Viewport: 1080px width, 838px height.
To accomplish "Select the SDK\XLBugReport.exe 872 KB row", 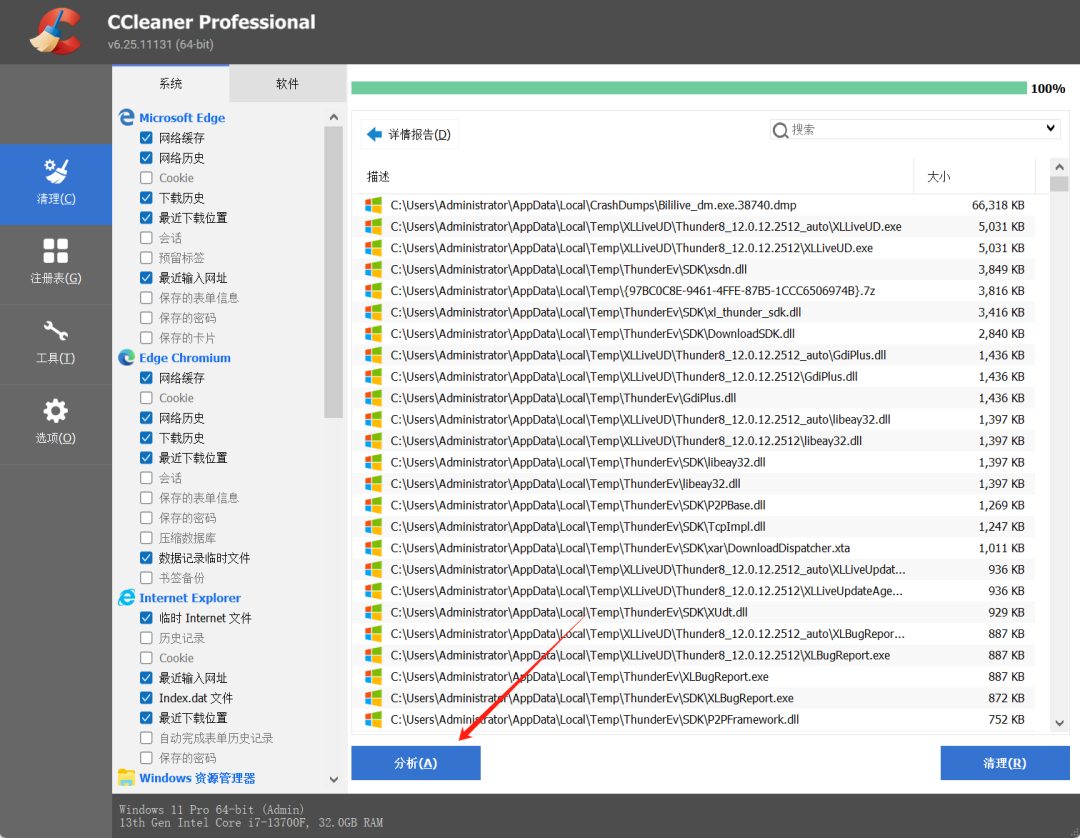I will 696,698.
